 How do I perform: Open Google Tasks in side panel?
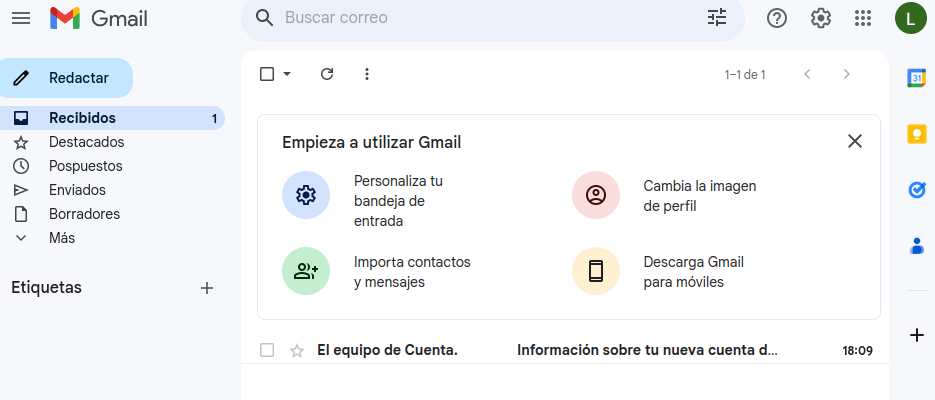click(916, 190)
